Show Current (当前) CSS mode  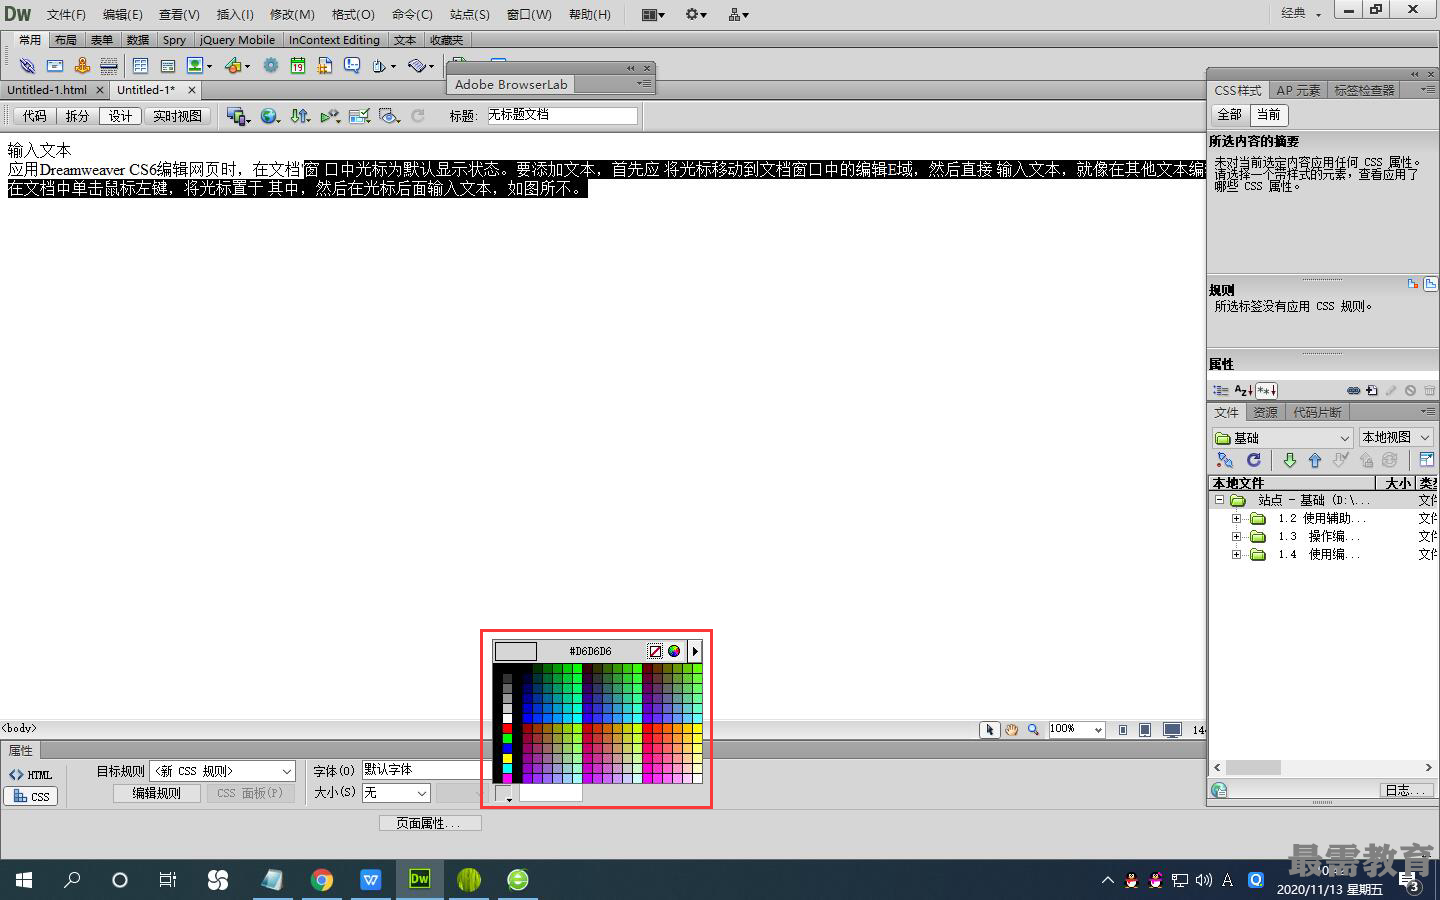1269,114
